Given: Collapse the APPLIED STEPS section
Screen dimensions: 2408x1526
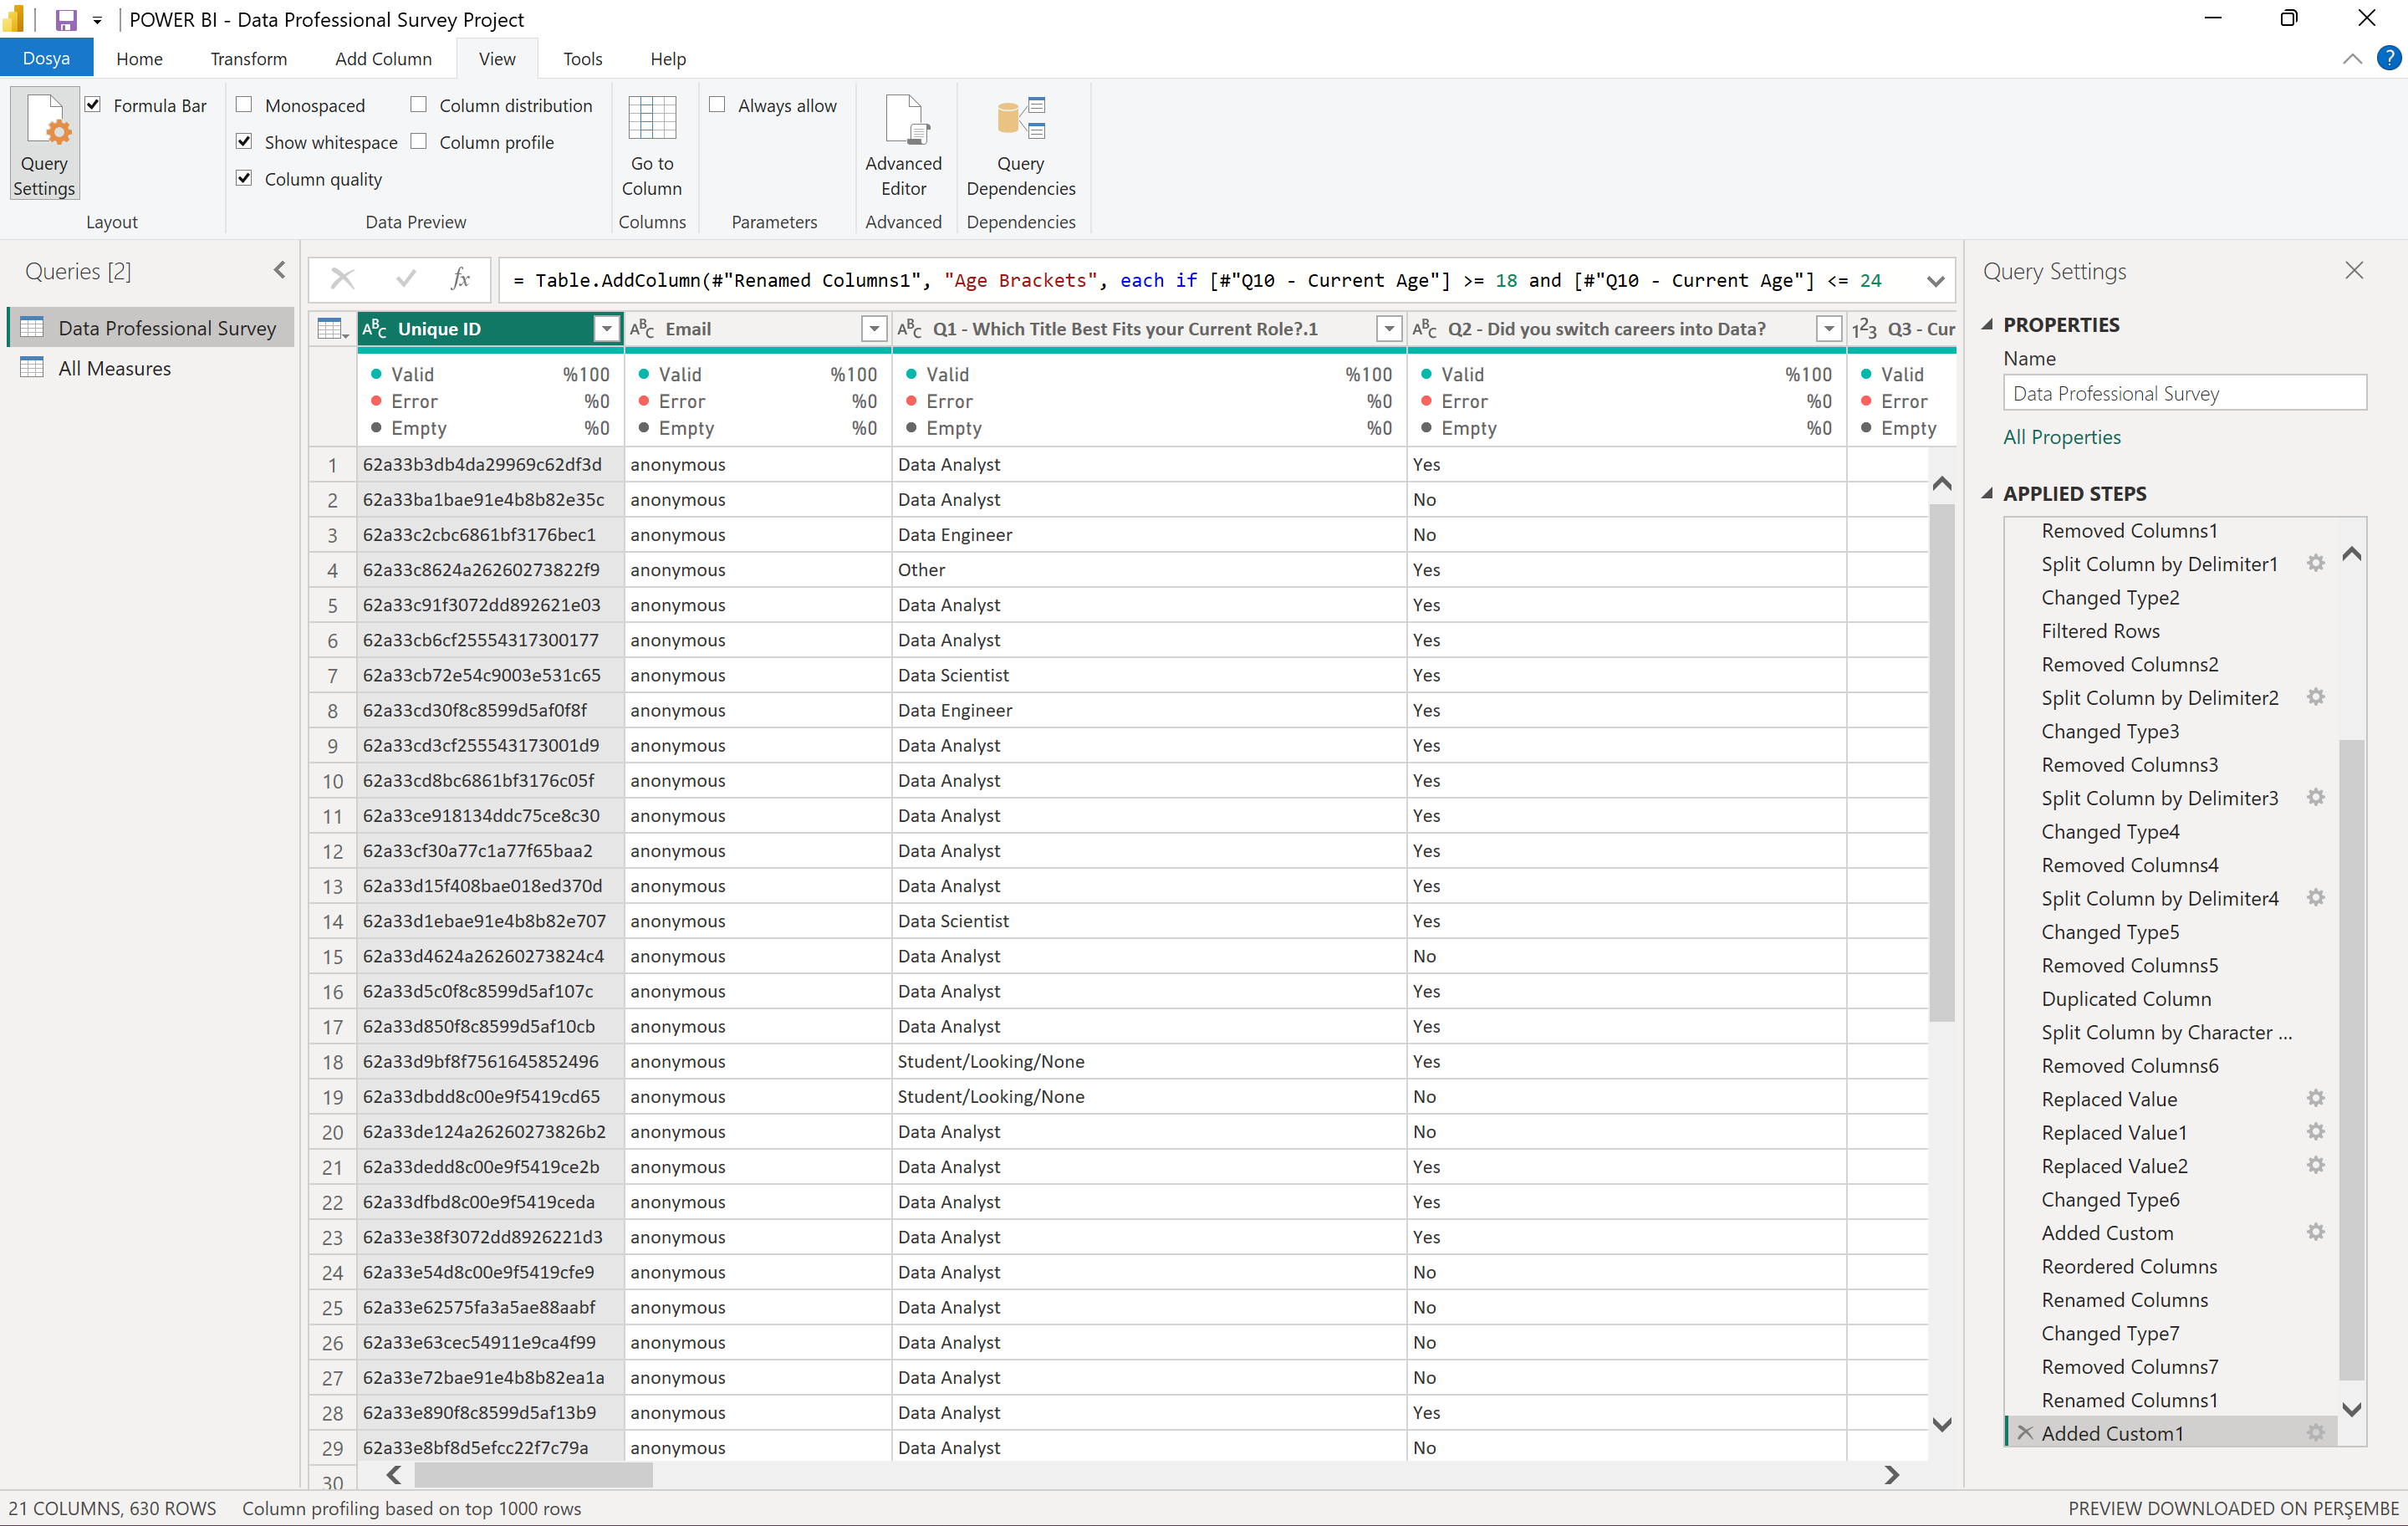Looking at the screenshot, I should point(1987,493).
